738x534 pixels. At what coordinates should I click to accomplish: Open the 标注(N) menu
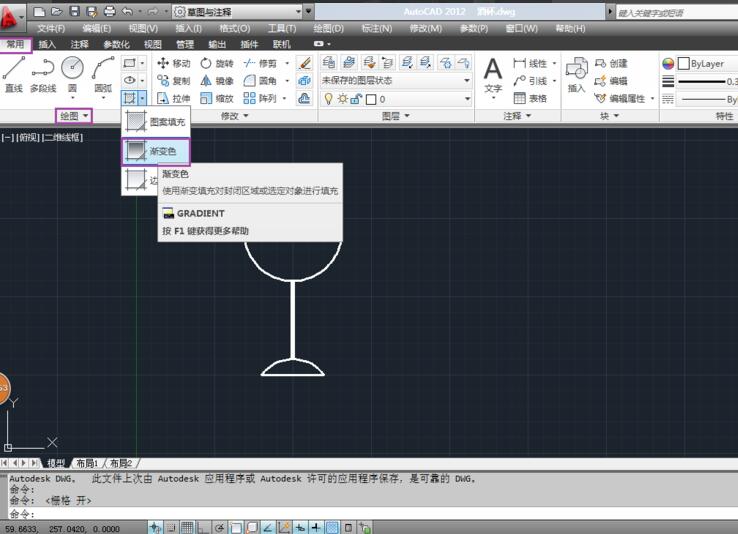pos(377,29)
